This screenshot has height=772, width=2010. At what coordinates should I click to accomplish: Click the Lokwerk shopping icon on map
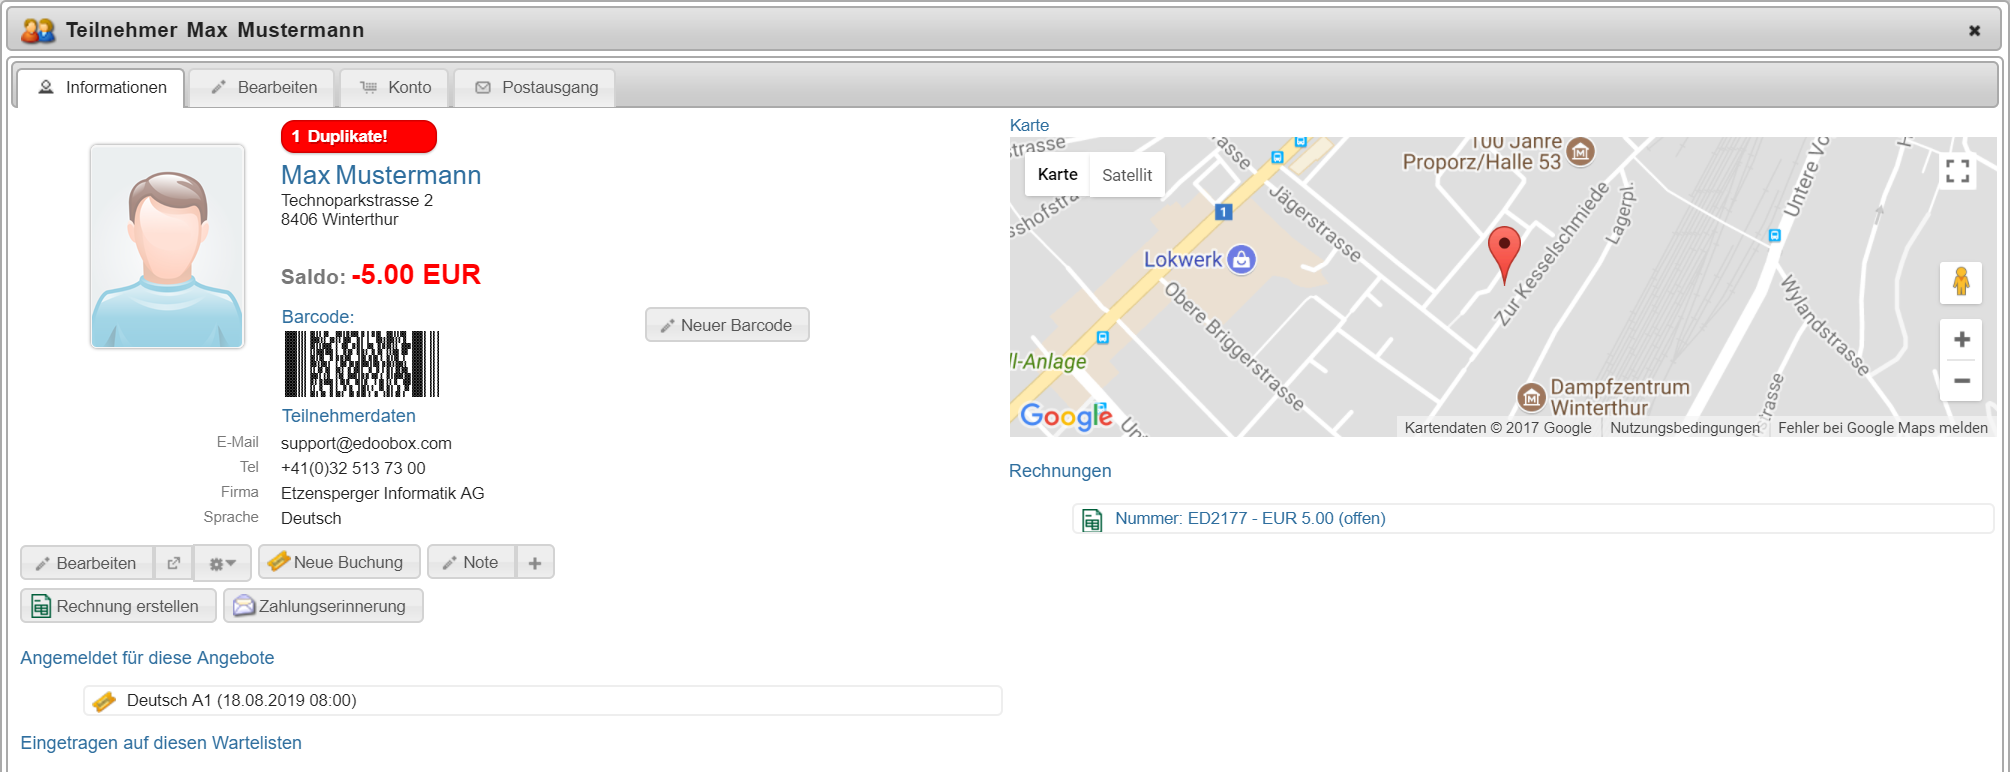[x=1241, y=259]
